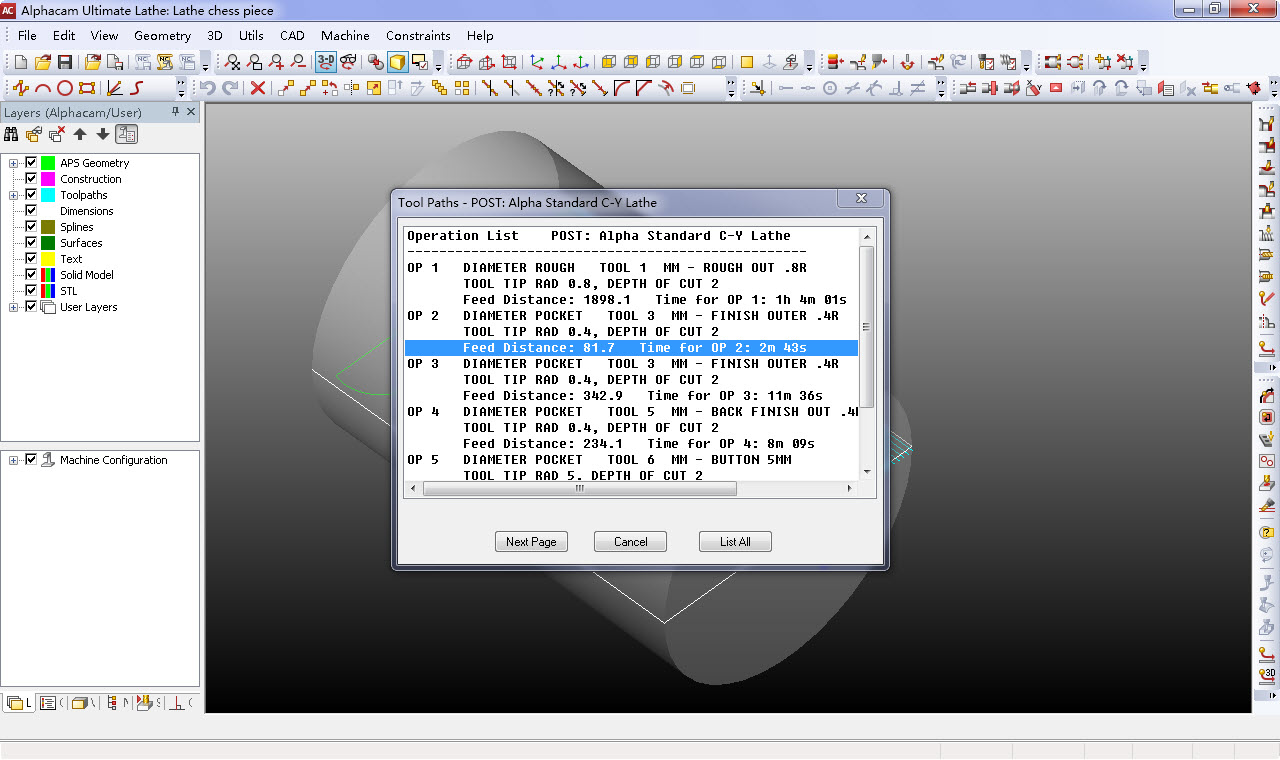Click the Cancel button in Tool Paths dialog

tap(631, 541)
